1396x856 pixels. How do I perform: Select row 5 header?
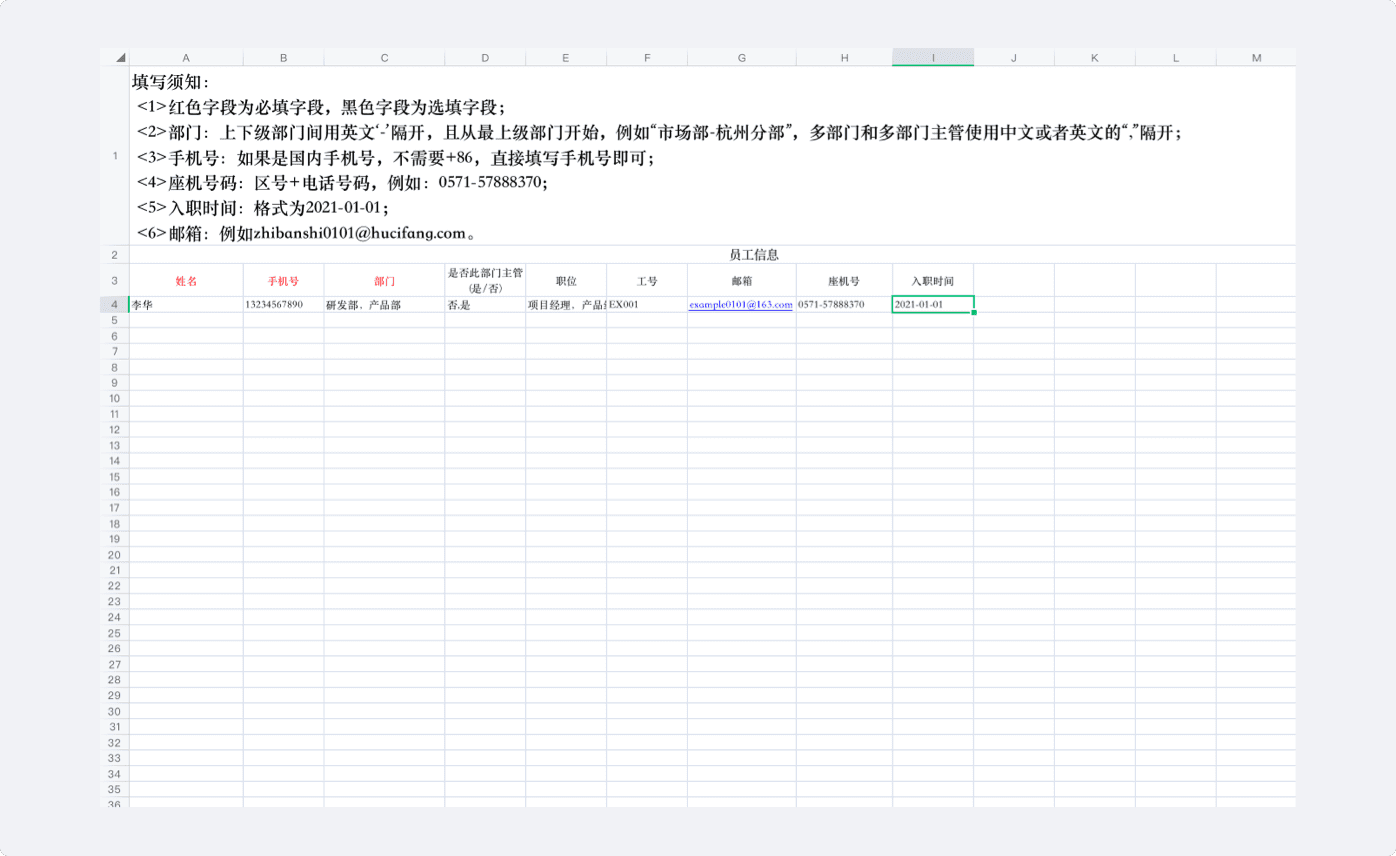point(115,320)
